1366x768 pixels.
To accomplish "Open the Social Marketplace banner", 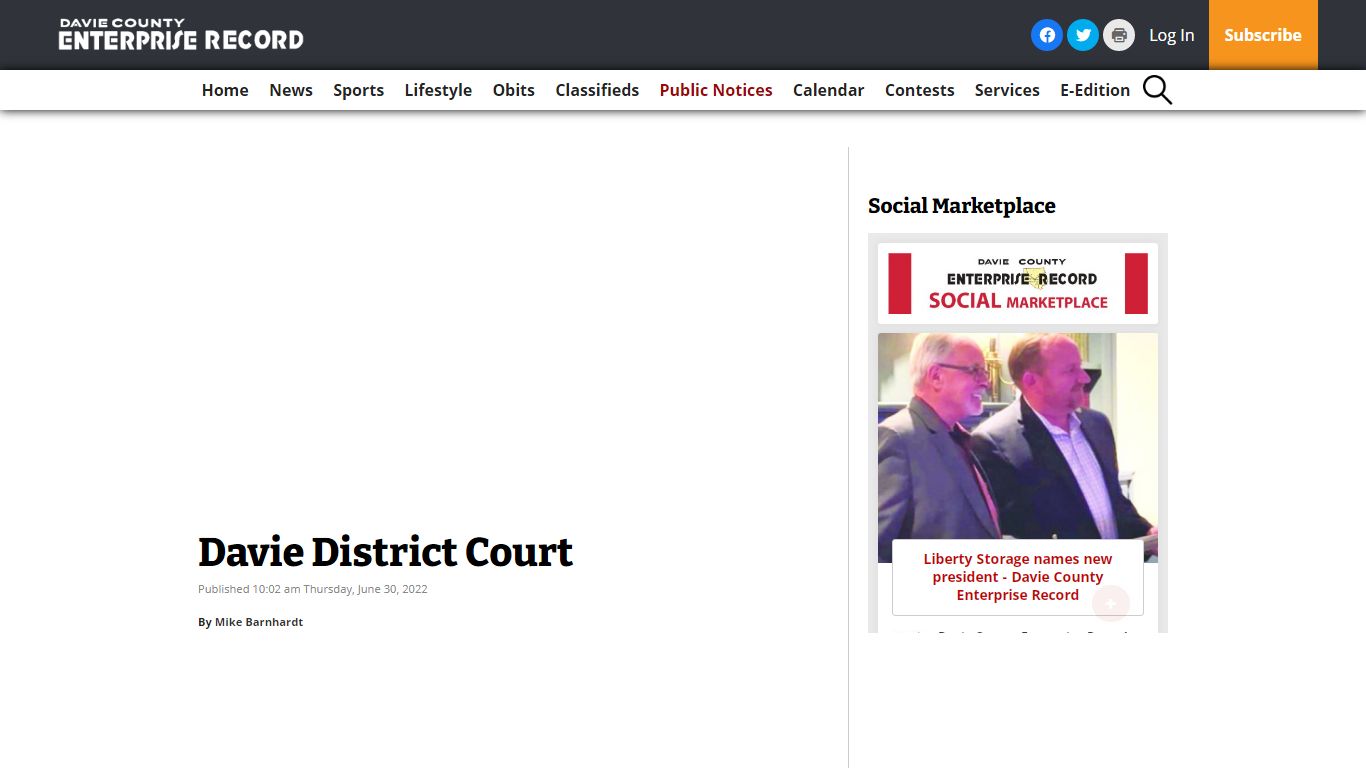I will [x=1018, y=284].
